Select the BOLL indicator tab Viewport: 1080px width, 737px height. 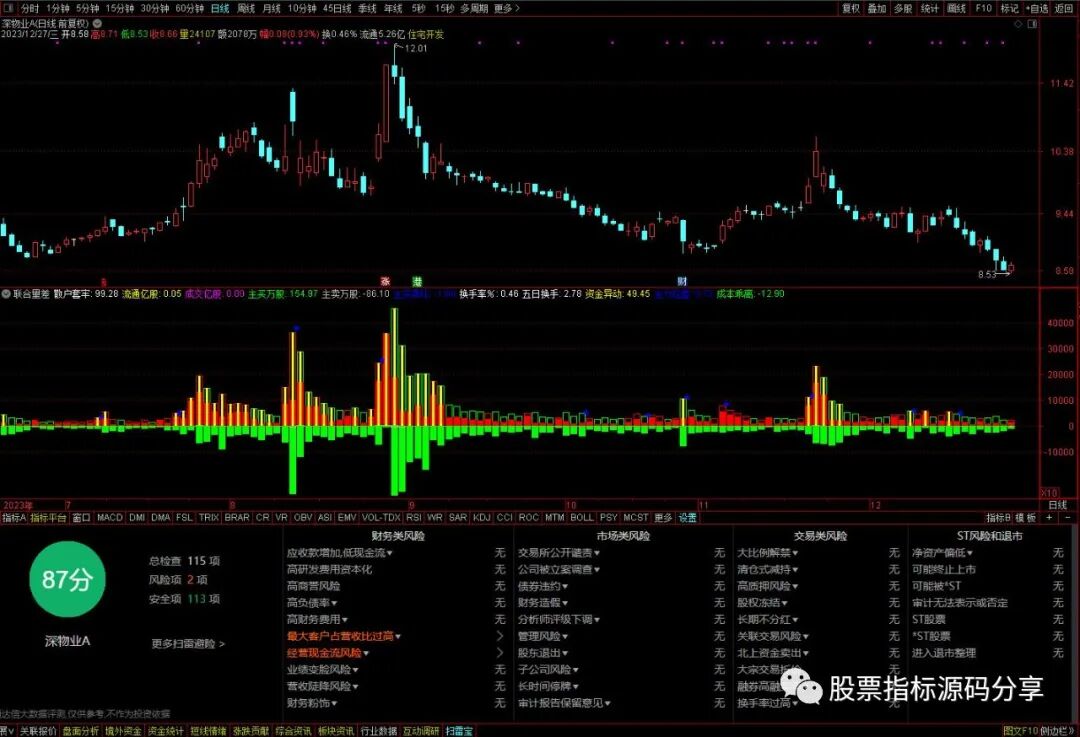tap(582, 517)
